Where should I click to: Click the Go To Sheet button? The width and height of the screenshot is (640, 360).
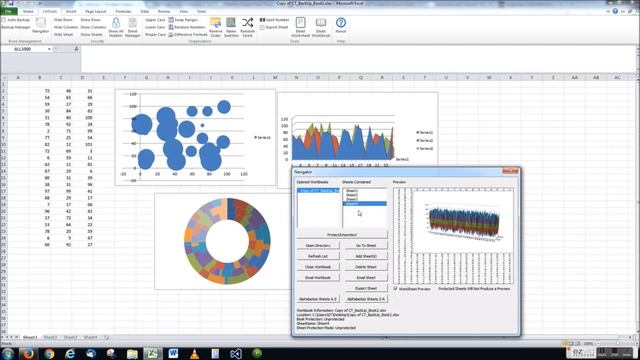(366, 245)
